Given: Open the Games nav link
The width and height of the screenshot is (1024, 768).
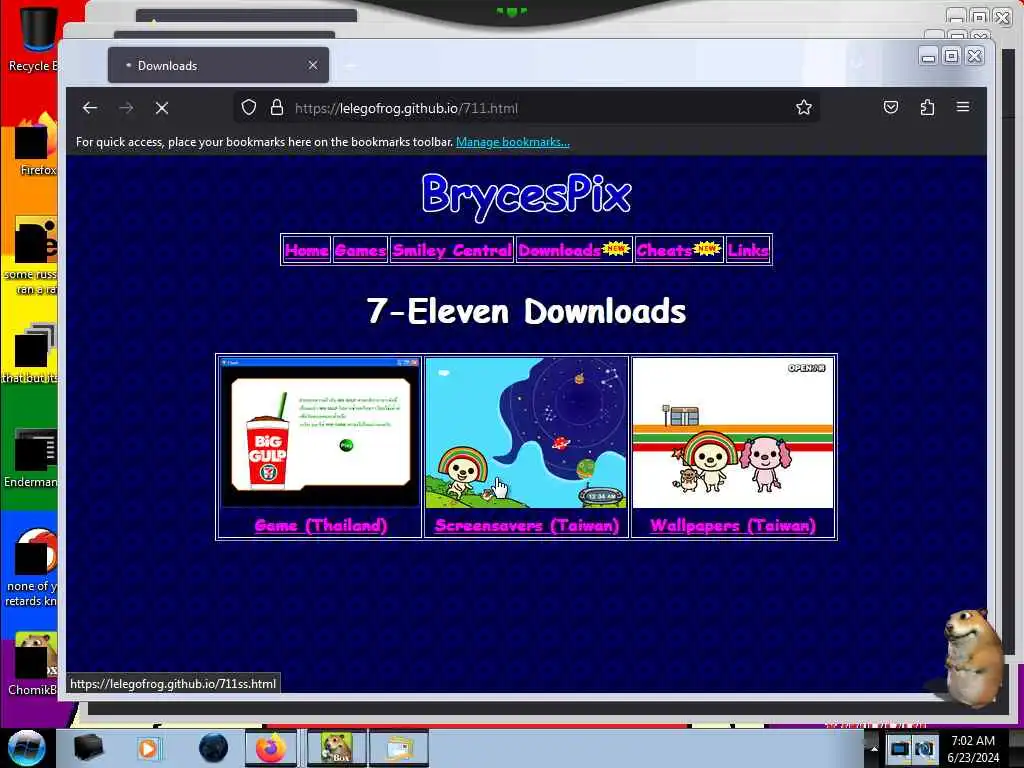Looking at the screenshot, I should [360, 249].
